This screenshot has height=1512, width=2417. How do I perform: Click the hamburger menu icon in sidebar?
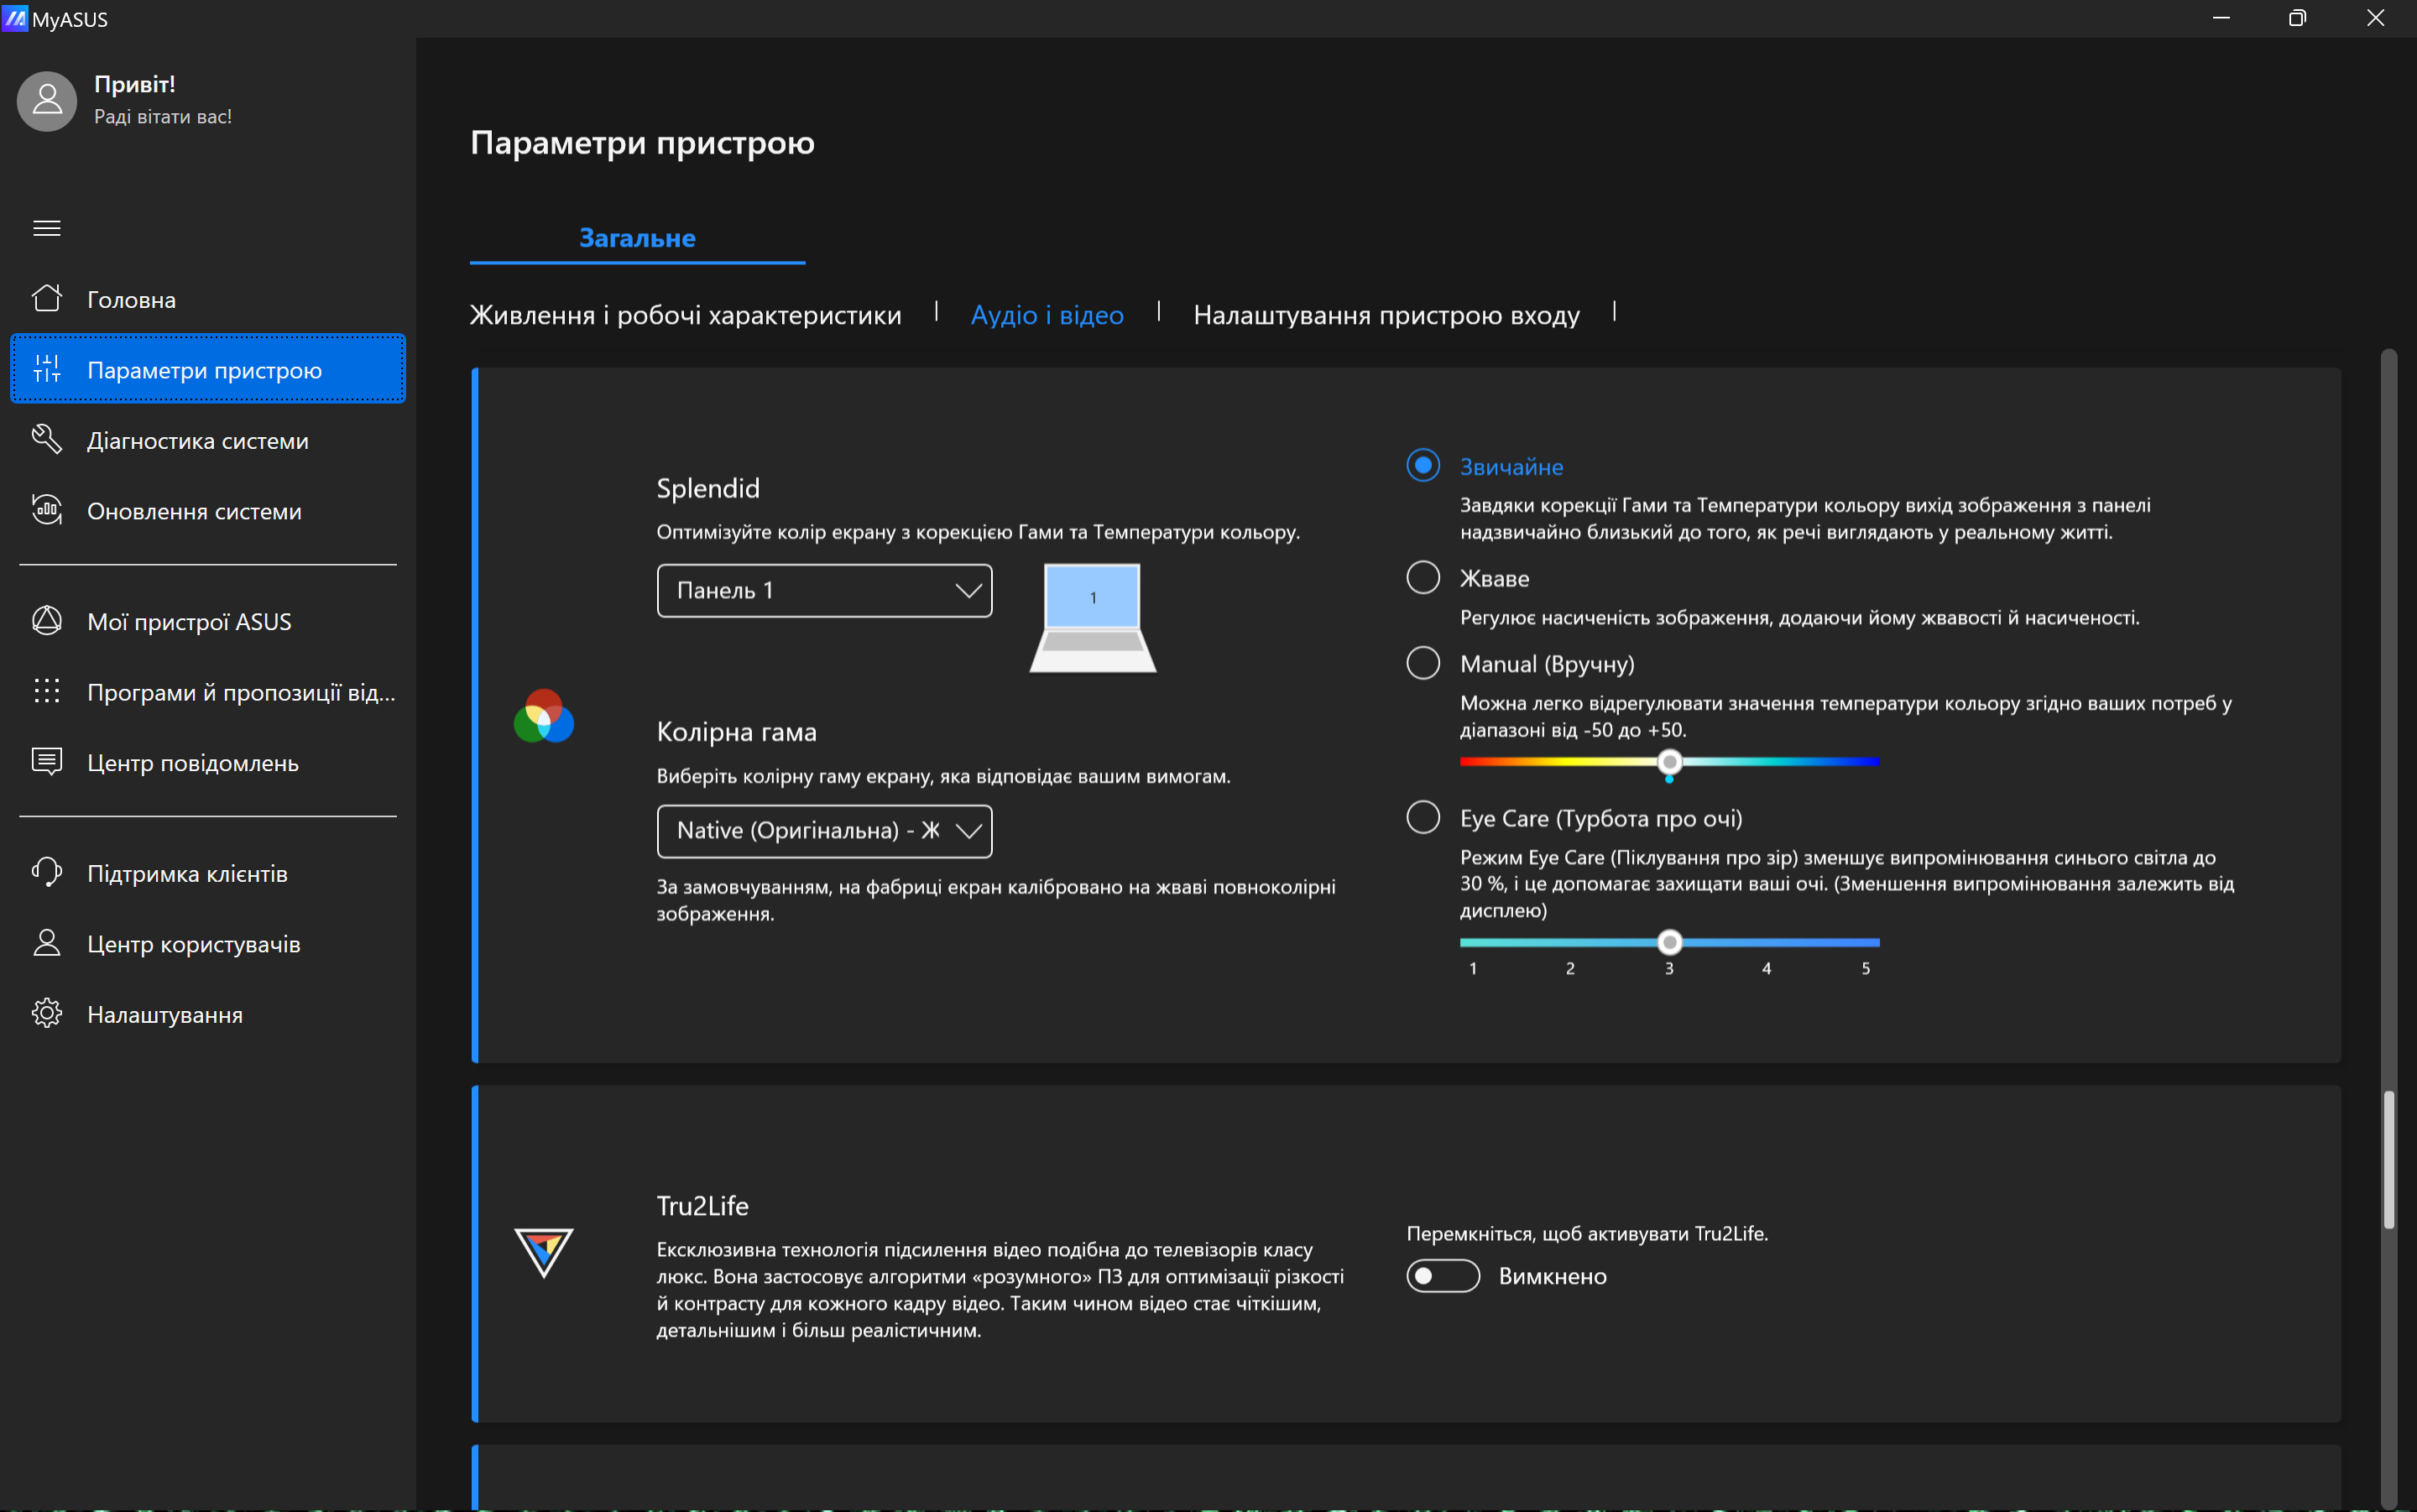coord(47,228)
